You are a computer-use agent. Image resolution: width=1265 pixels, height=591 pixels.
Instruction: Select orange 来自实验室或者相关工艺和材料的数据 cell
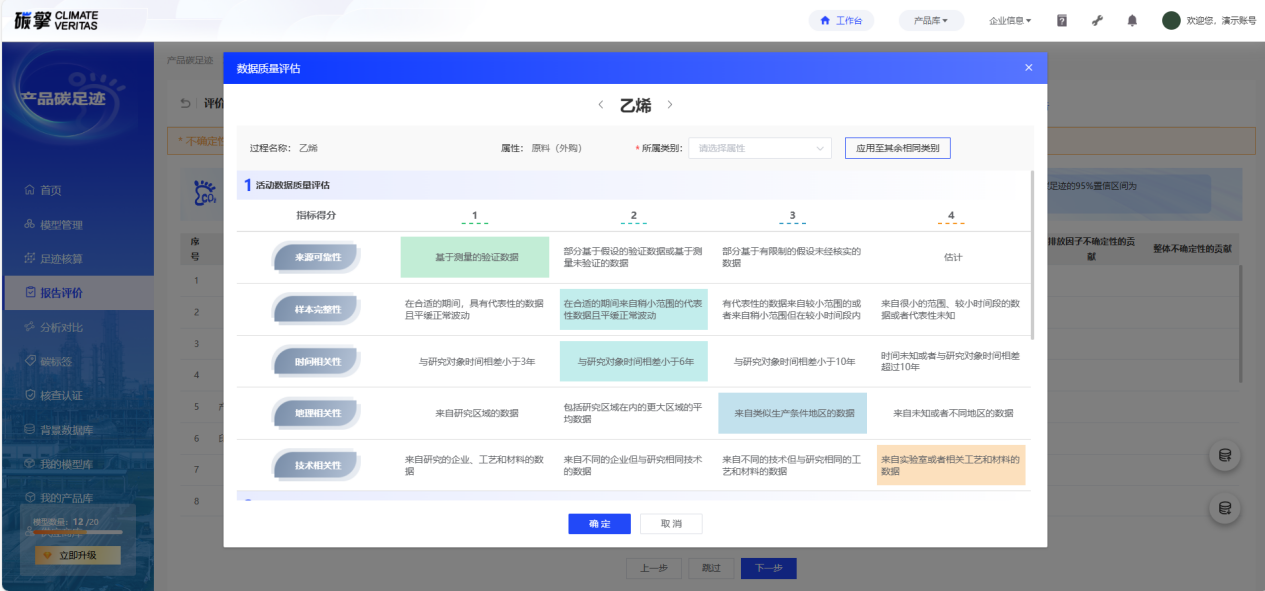click(950, 465)
